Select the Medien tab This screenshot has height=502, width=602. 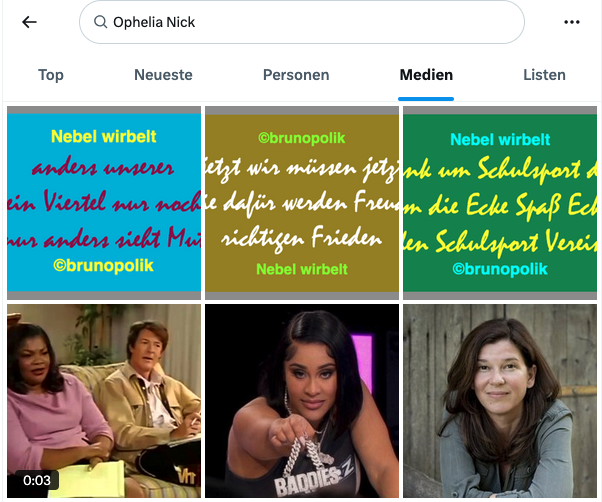point(426,75)
